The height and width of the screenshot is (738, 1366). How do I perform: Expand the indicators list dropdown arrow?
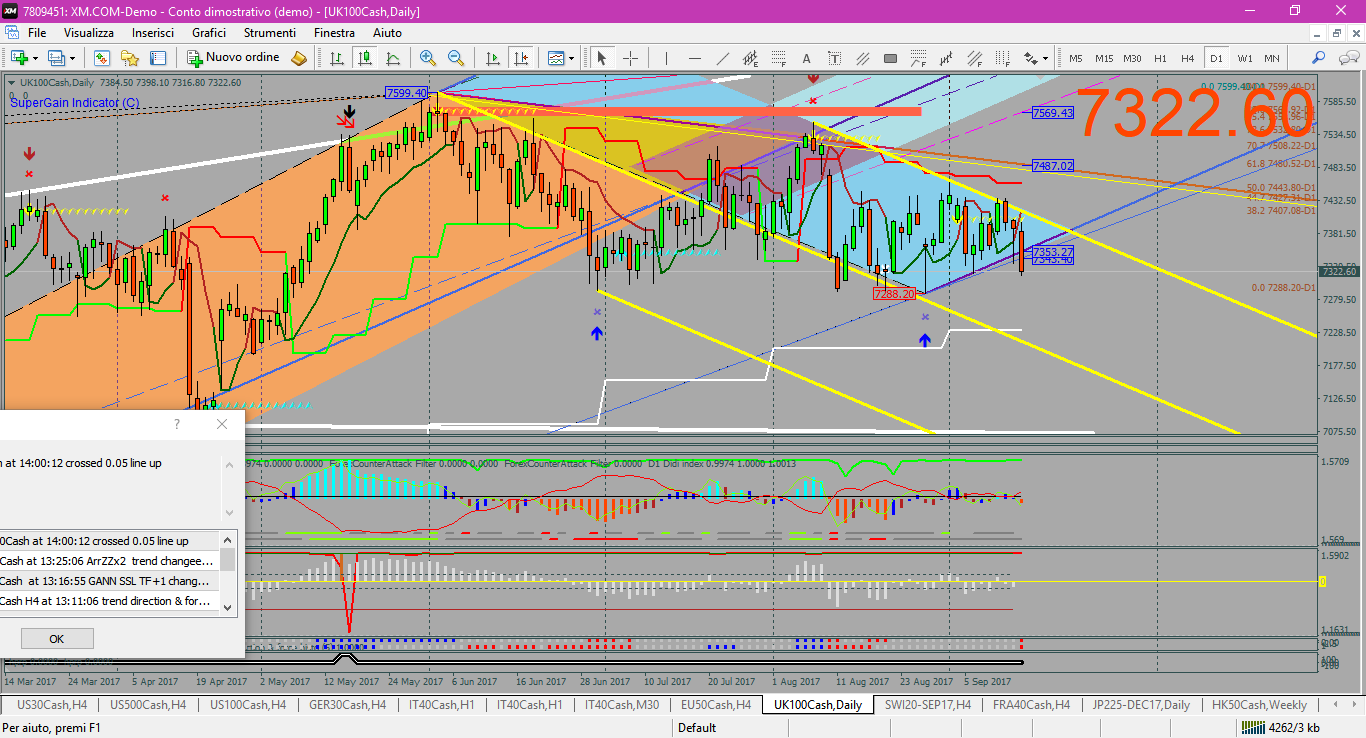coord(572,58)
